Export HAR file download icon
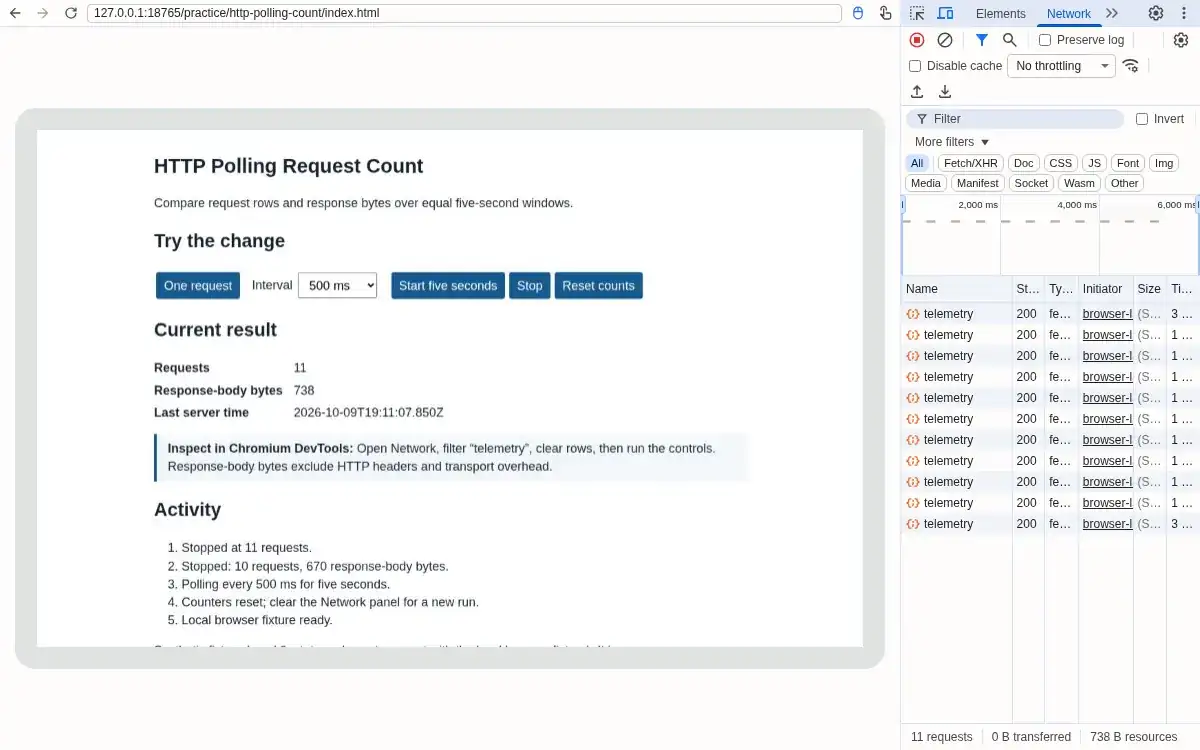 (945, 92)
